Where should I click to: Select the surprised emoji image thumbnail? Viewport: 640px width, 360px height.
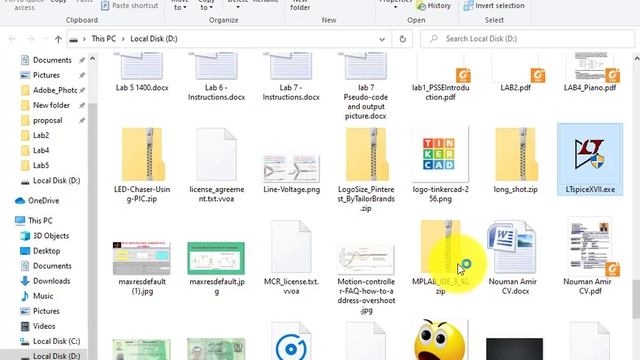(x=440, y=340)
